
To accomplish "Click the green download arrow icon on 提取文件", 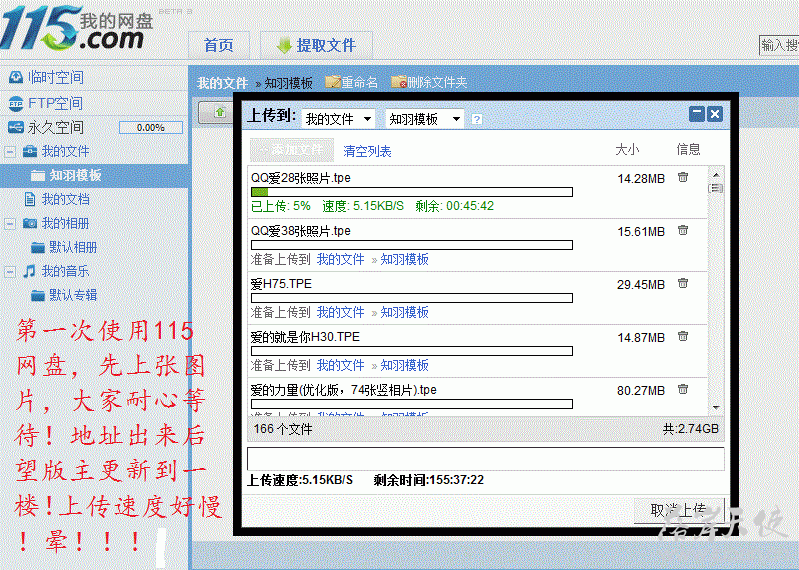I will pyautogui.click(x=283, y=46).
